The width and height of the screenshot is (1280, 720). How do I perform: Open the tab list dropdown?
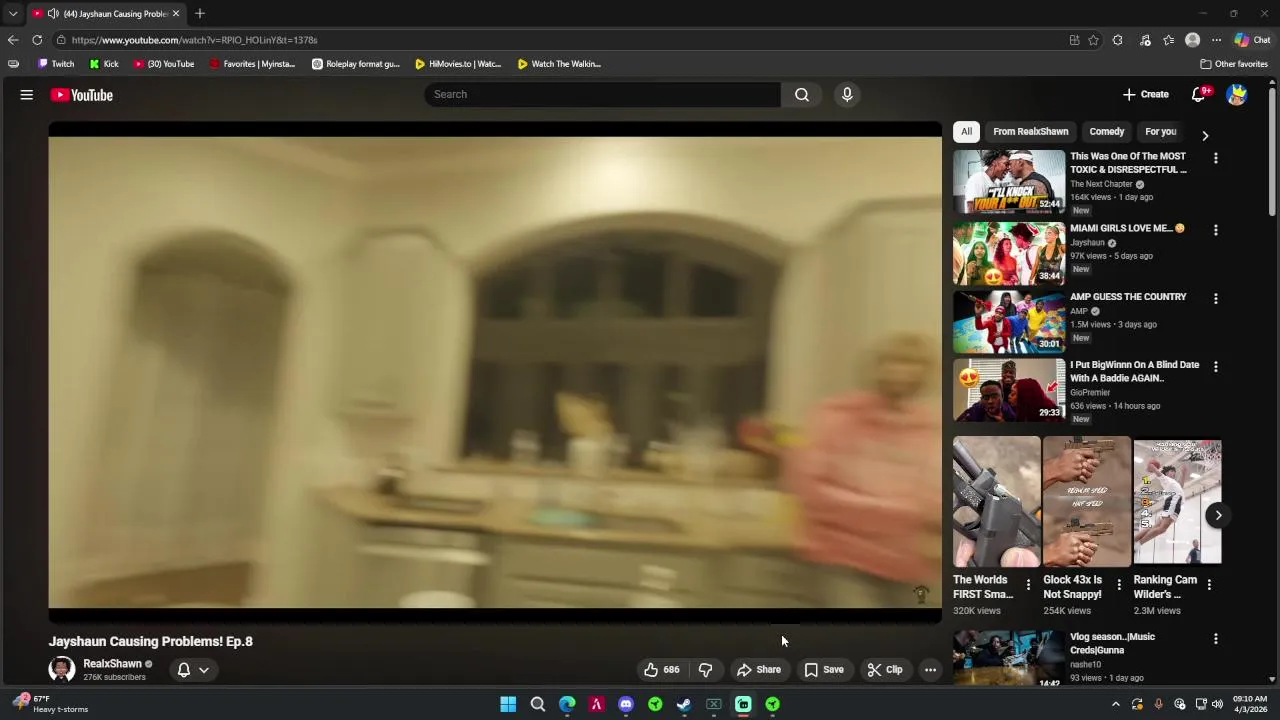click(x=13, y=14)
